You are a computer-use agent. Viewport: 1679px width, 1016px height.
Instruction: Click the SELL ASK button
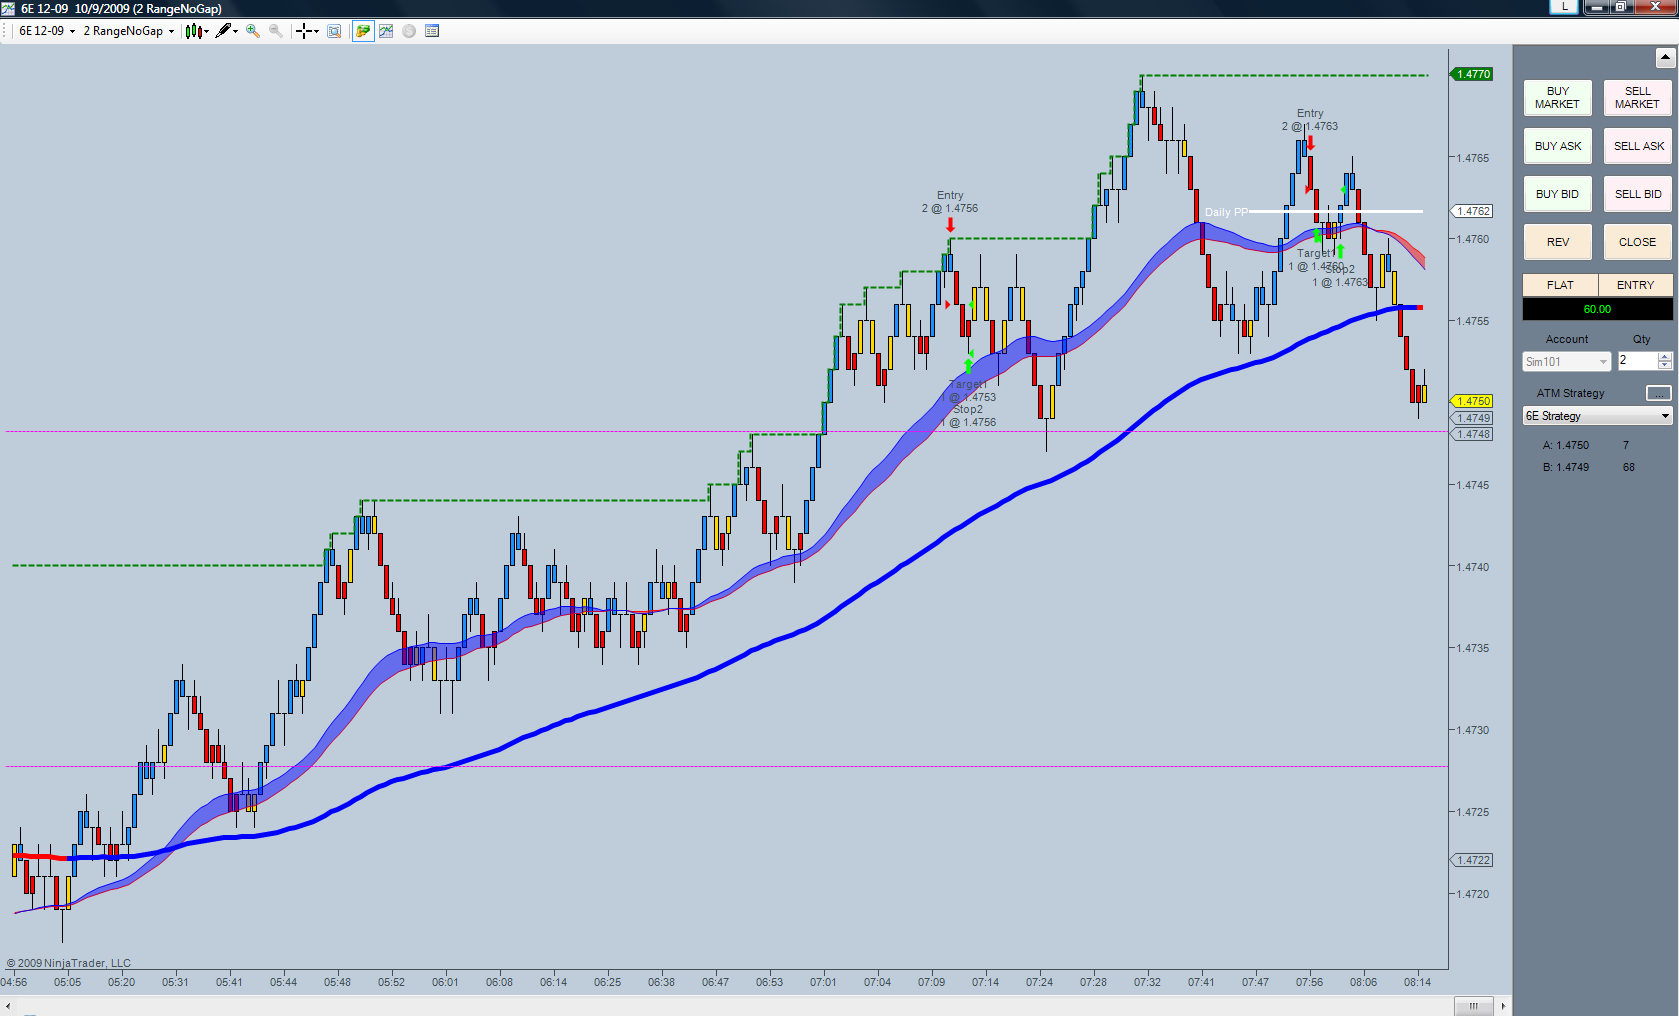tap(1637, 146)
